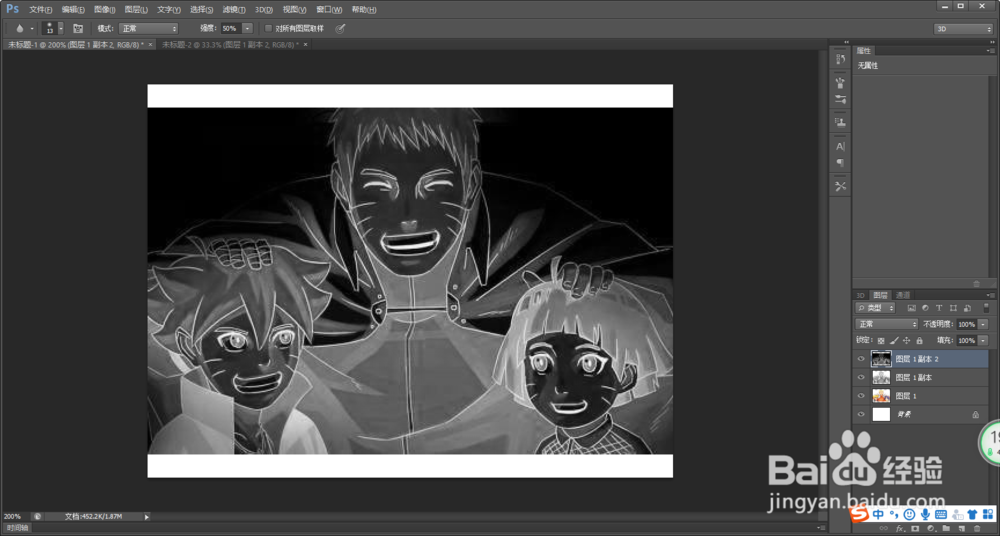Screen dimensions: 1000x536
Task: Select thumbnail of 图层 1 副本
Action: click(881, 378)
